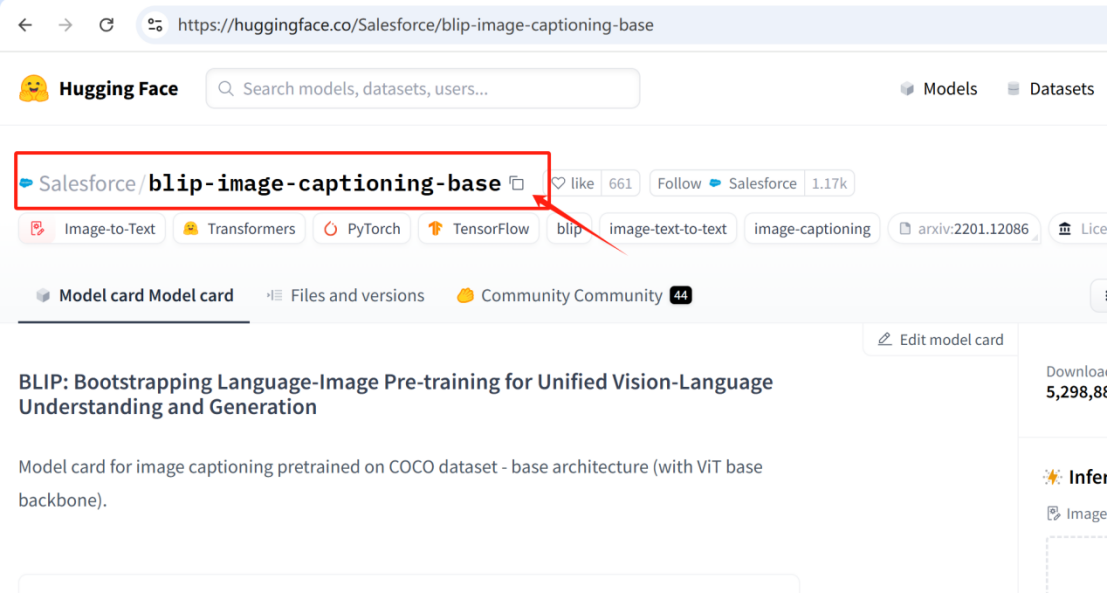Viewport: 1107px width, 593px height.
Task: Click the forward navigation arrow
Action: click(66, 25)
